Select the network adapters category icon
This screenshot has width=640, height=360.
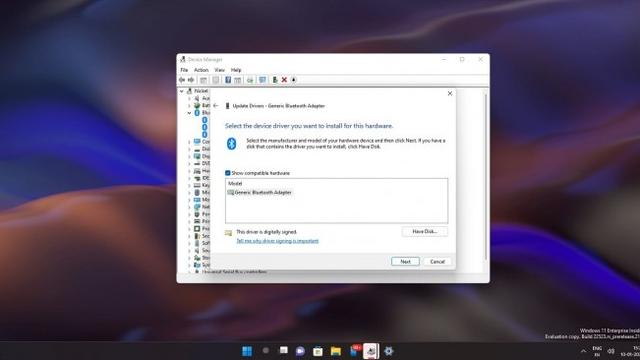tap(197, 207)
